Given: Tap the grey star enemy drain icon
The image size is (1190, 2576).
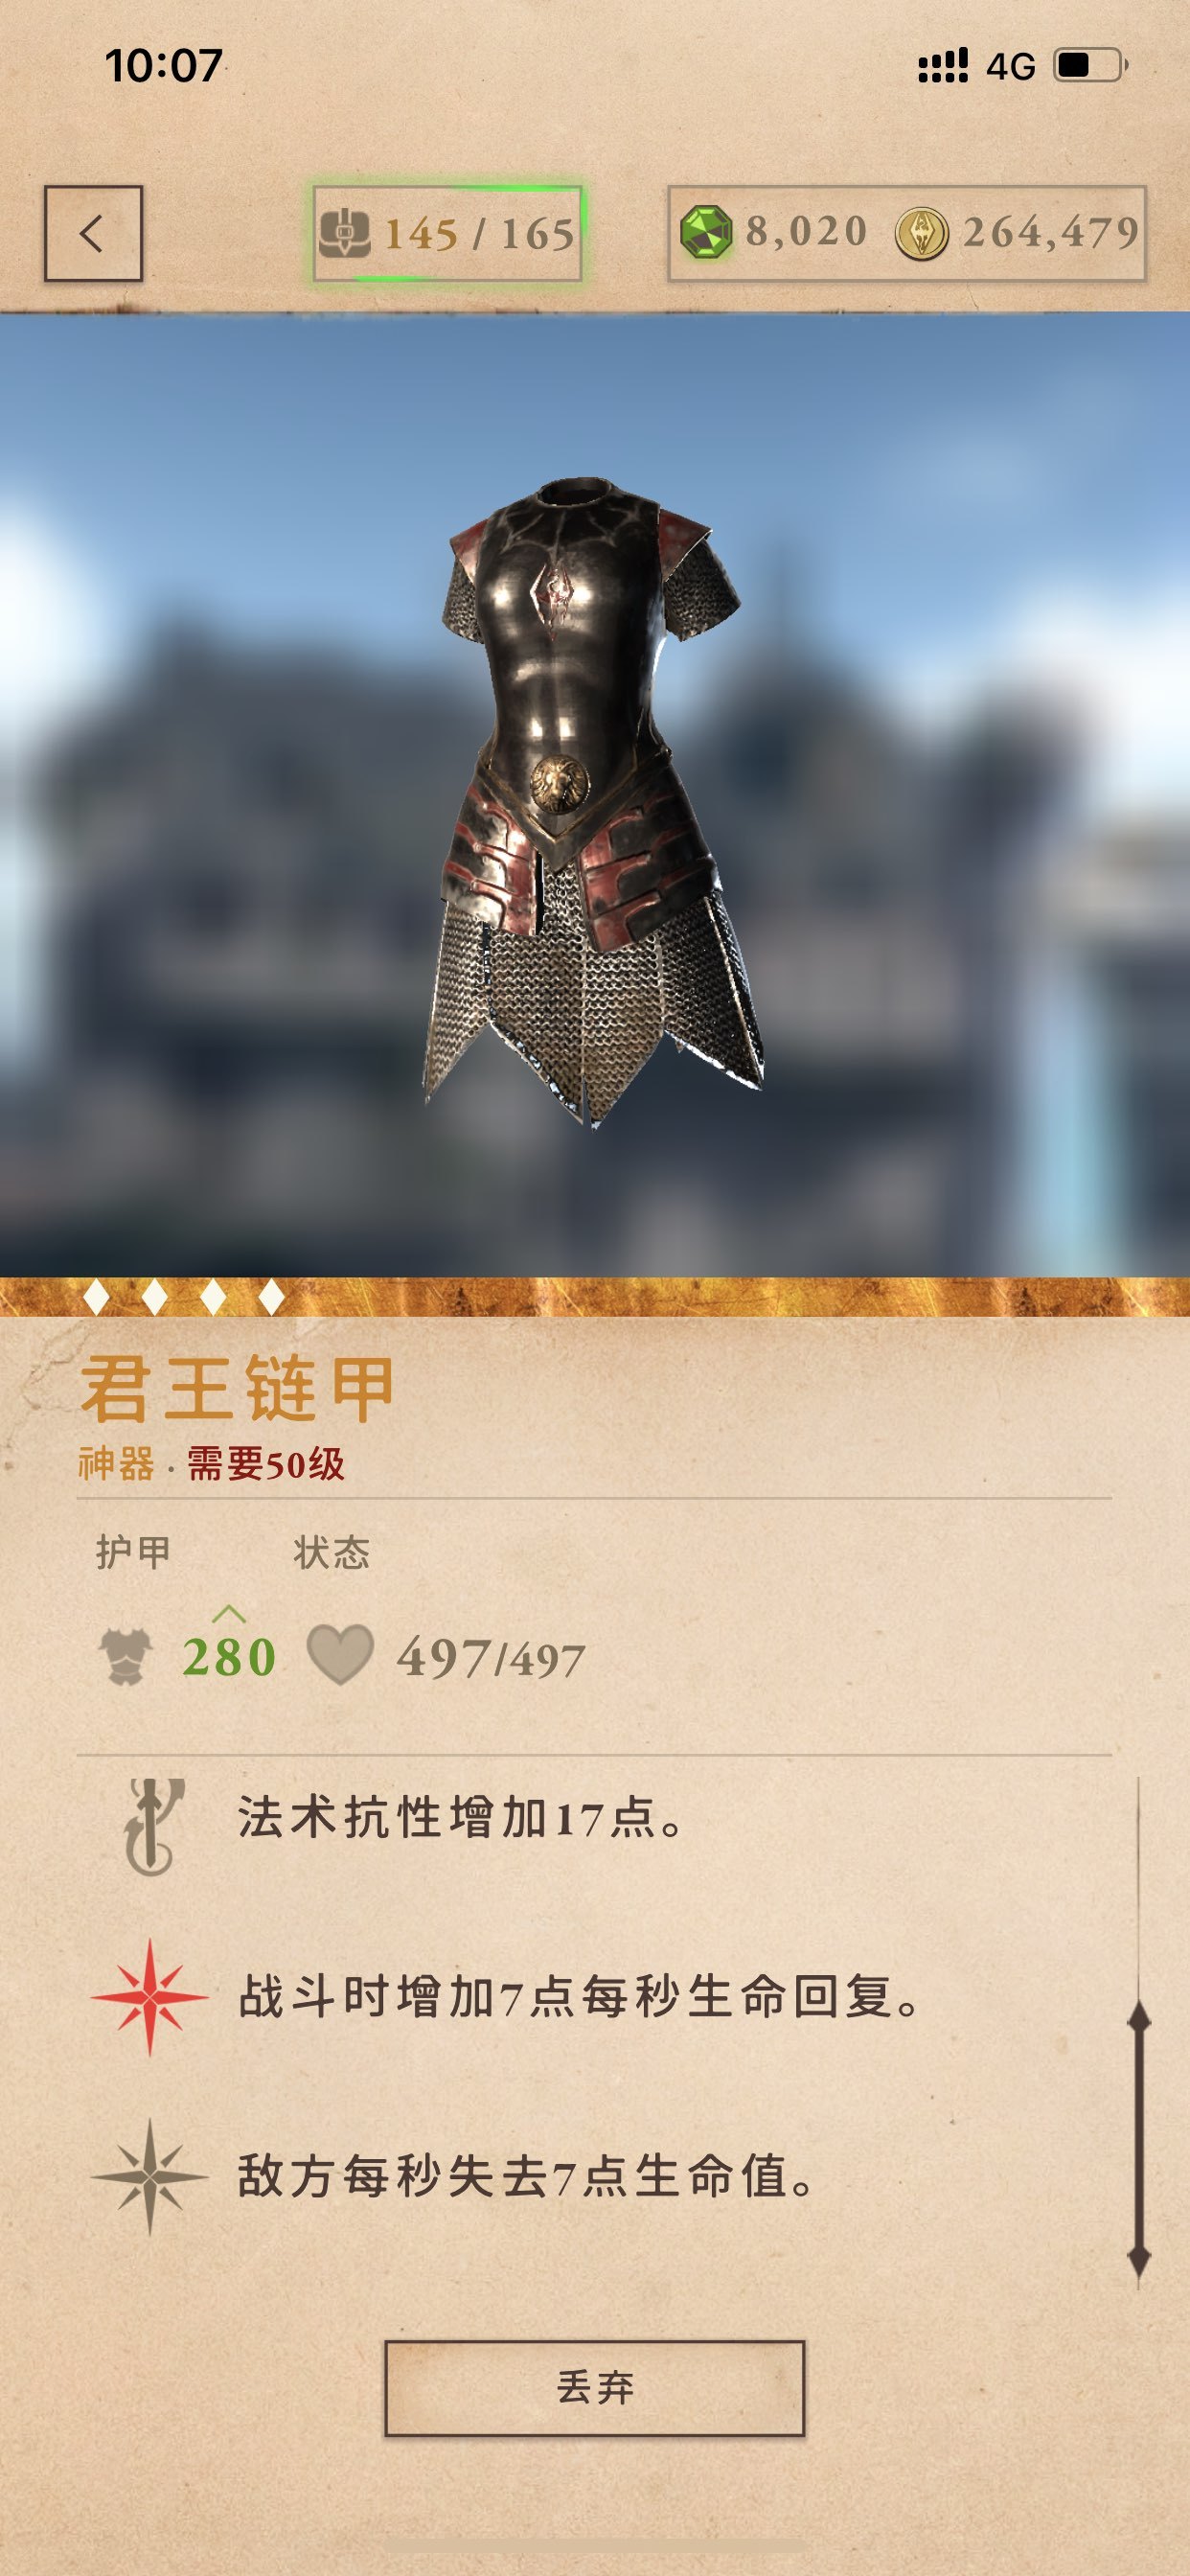Looking at the screenshot, I should [x=150, y=2176].
